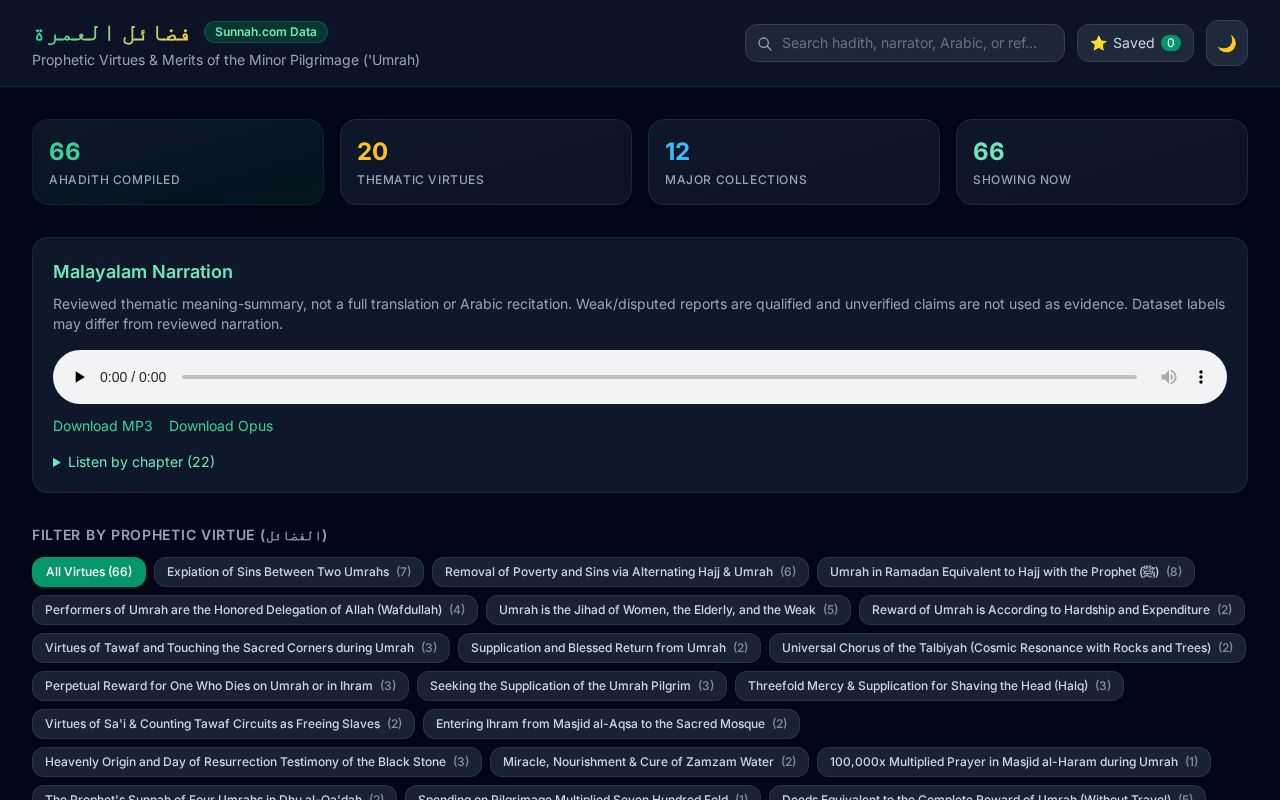Click the Arabic site title فضائل العمرة

(x=111, y=34)
